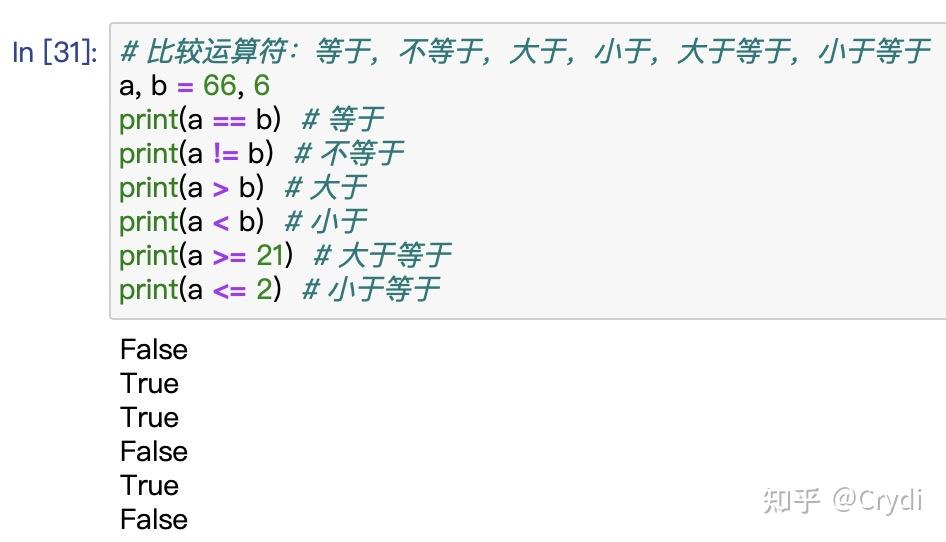Click the In [31] cell prompt
This screenshot has width=946, height=542.
click(54, 52)
